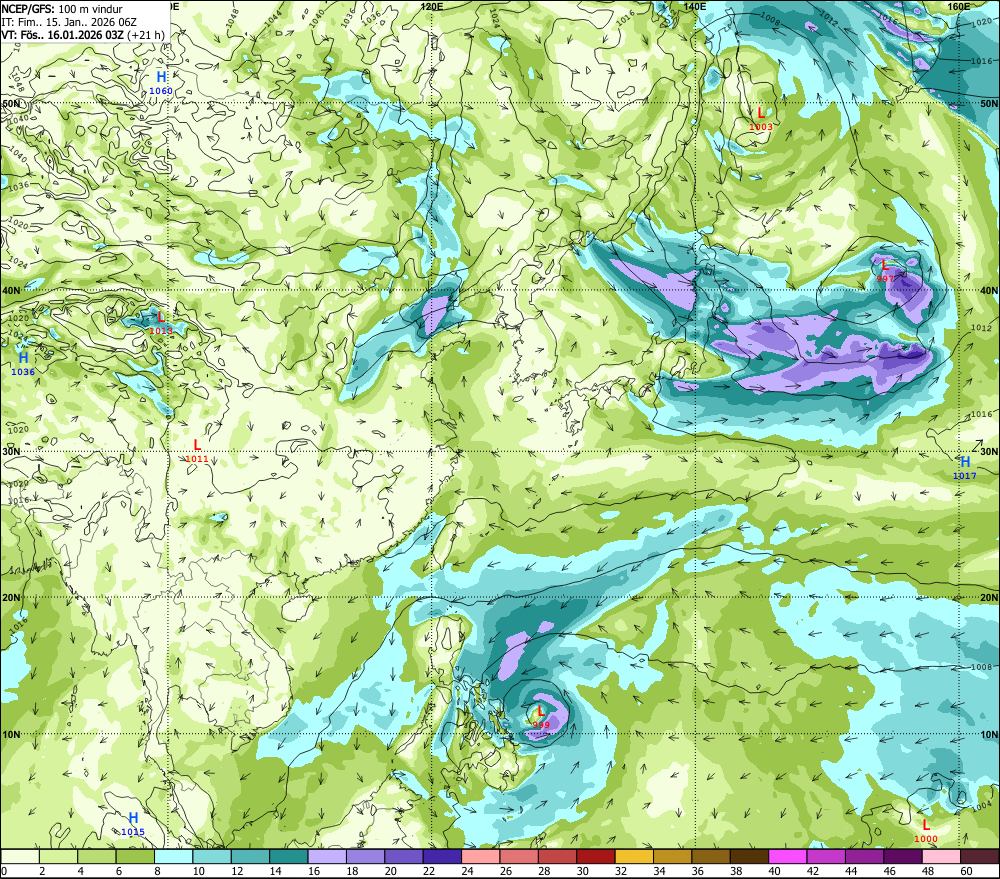The width and height of the screenshot is (1000, 879).
Task: Pick the deep purple 22–24 legend swatch
Action: click(x=443, y=856)
